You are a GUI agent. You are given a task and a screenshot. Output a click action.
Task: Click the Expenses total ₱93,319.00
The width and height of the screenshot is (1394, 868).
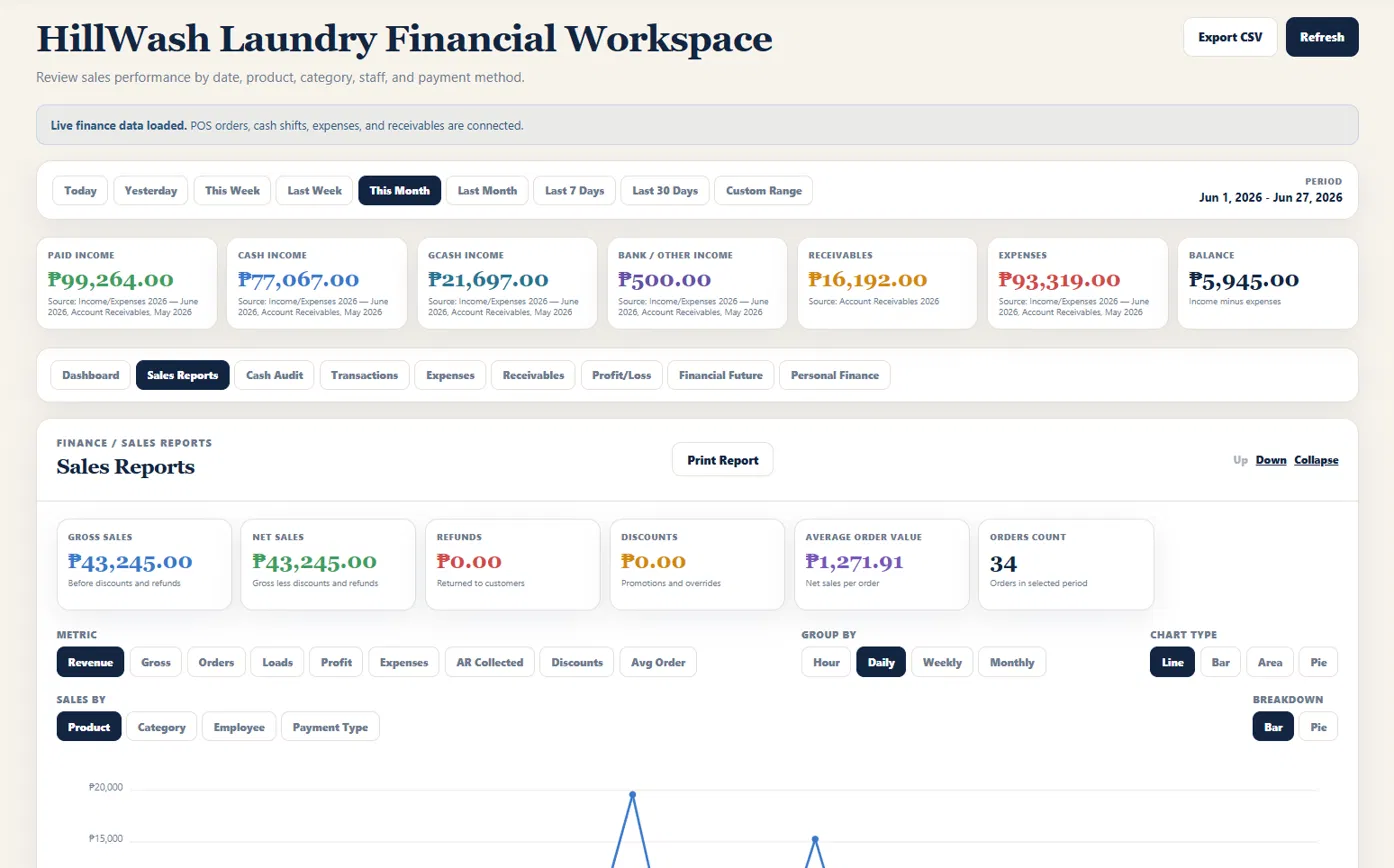point(1059,280)
